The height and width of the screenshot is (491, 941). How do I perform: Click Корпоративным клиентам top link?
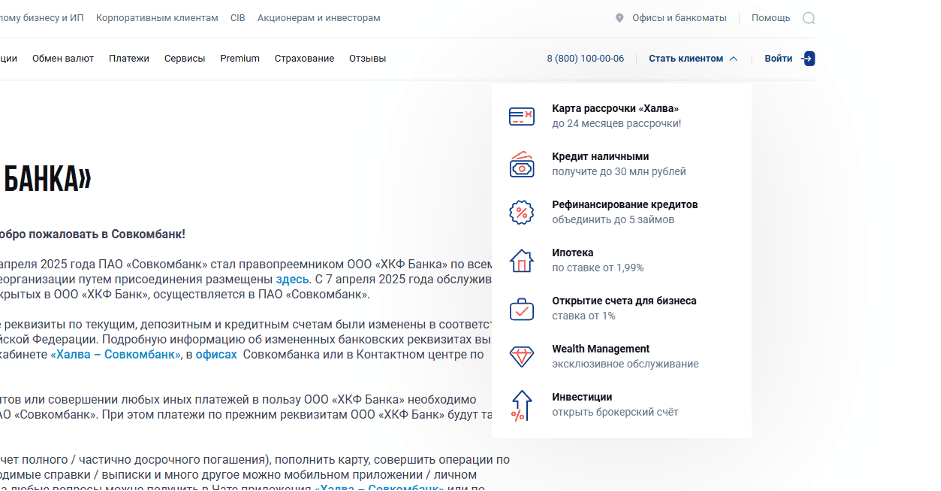click(x=157, y=18)
